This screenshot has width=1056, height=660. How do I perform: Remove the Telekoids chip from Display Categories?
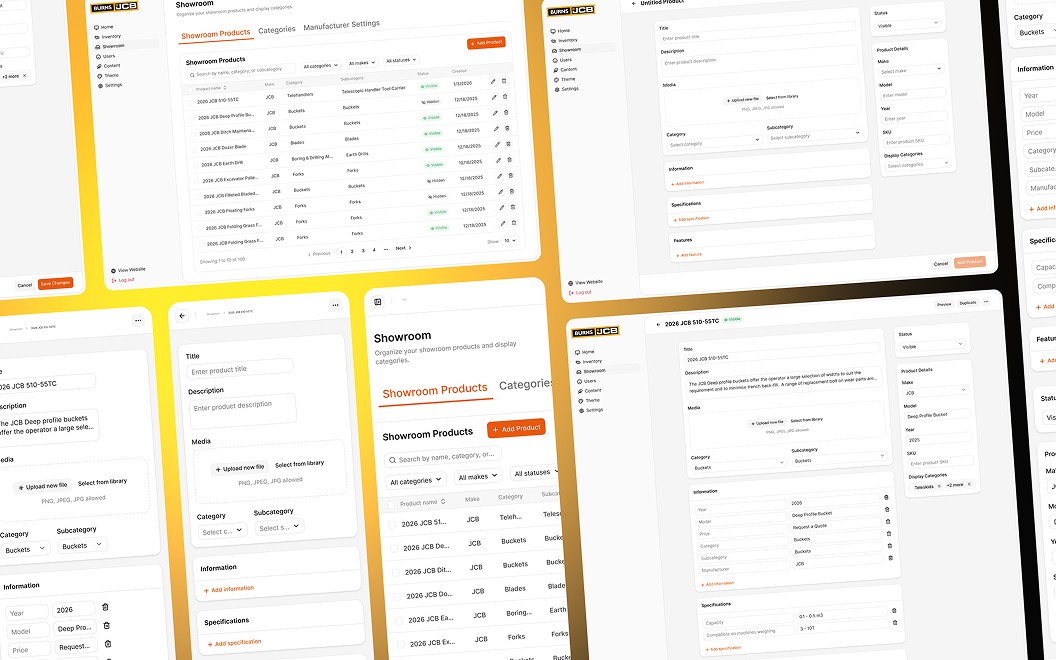pos(939,486)
